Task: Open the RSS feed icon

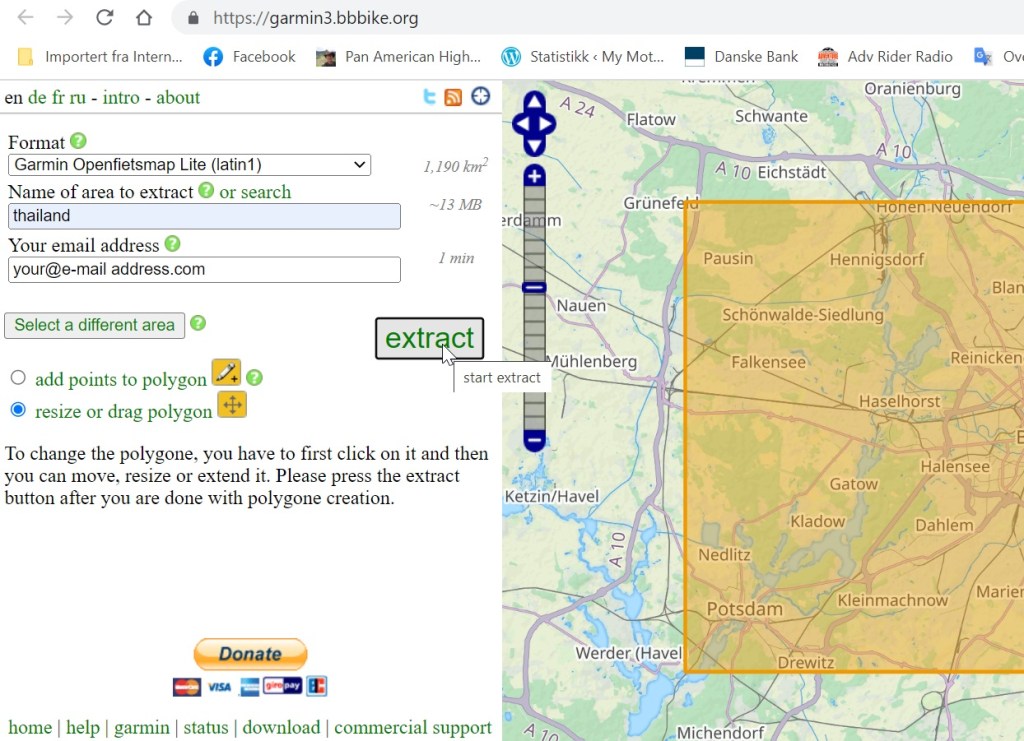Action: coord(453,97)
